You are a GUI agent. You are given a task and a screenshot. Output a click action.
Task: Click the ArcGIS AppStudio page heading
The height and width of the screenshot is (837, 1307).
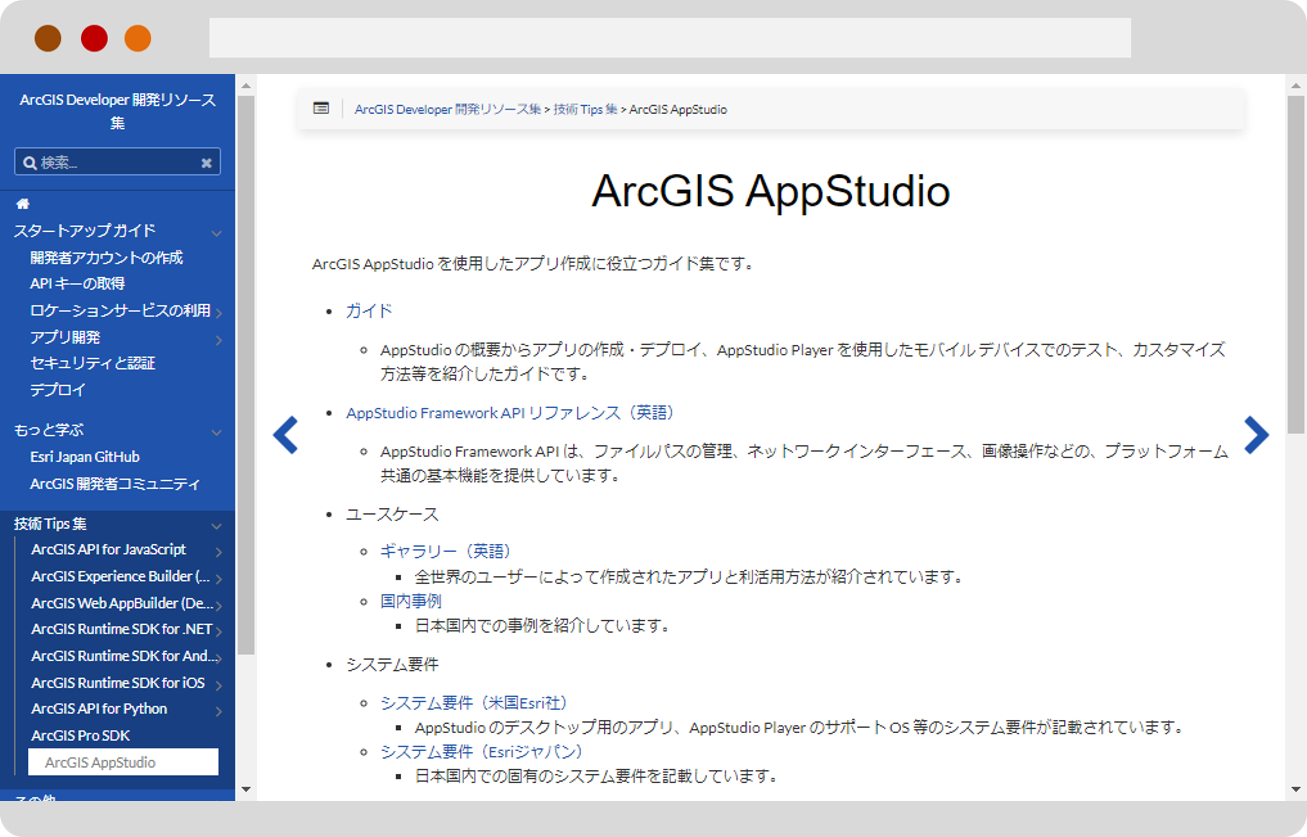pos(770,191)
